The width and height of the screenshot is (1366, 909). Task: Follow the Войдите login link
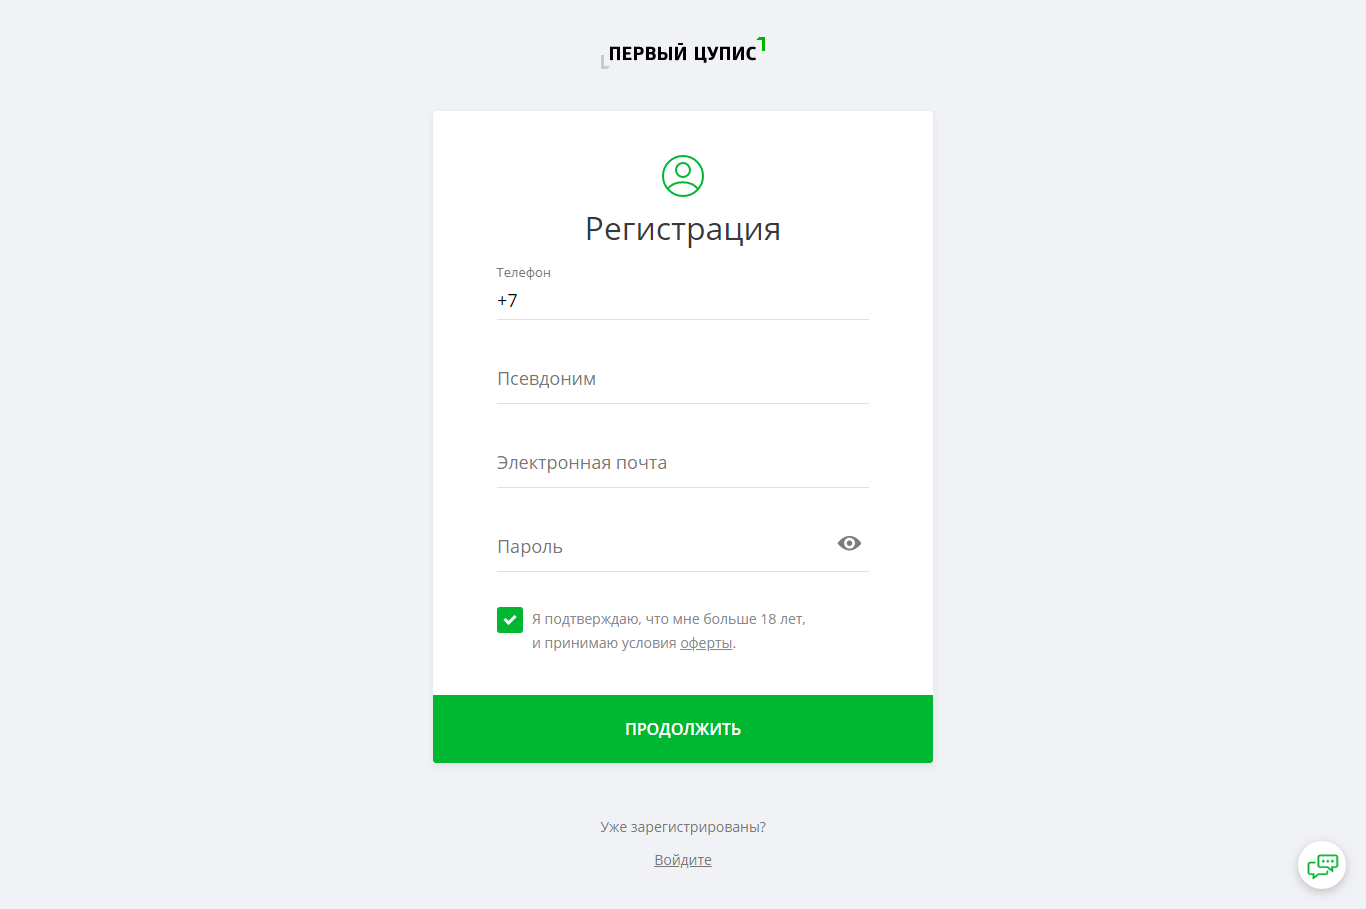(x=683, y=860)
